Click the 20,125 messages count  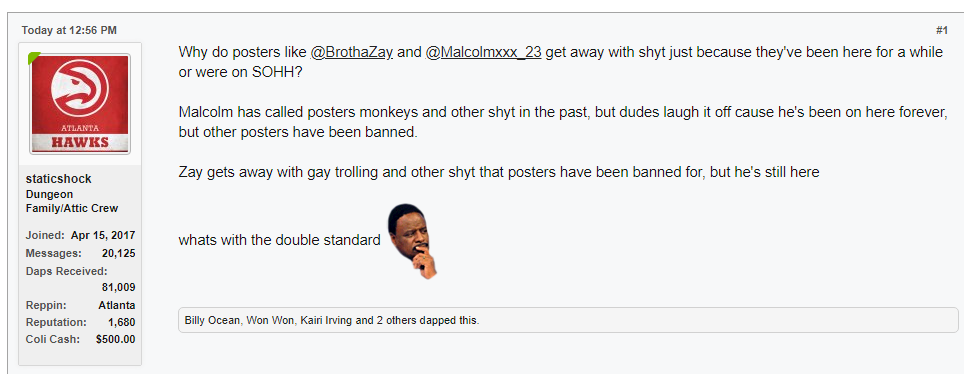[x=119, y=253]
